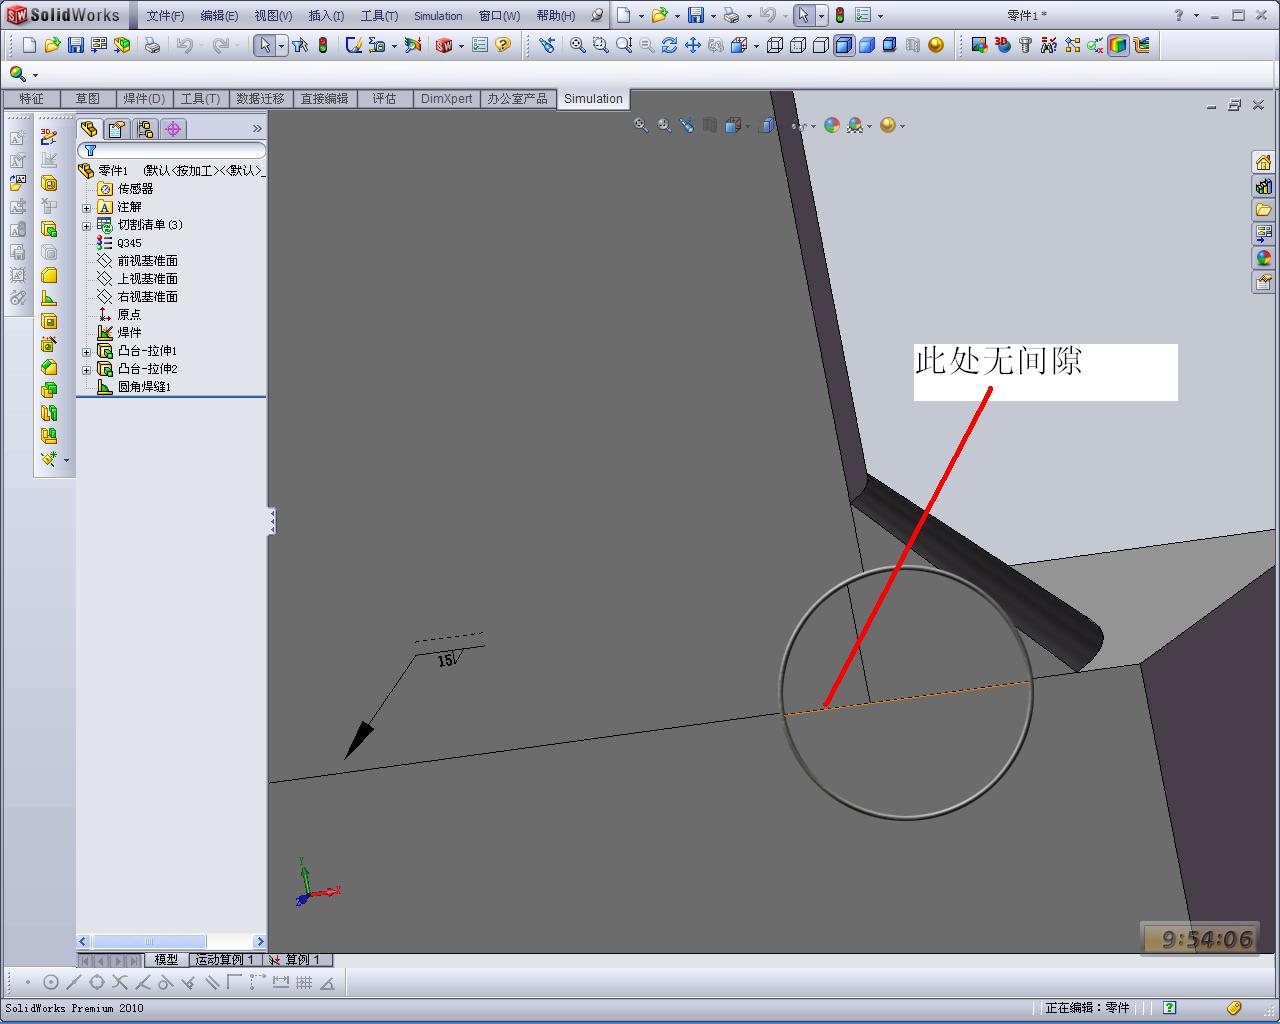This screenshot has height=1024, width=1280.
Task: Open the ConfigurationManager tab
Action: [145, 129]
